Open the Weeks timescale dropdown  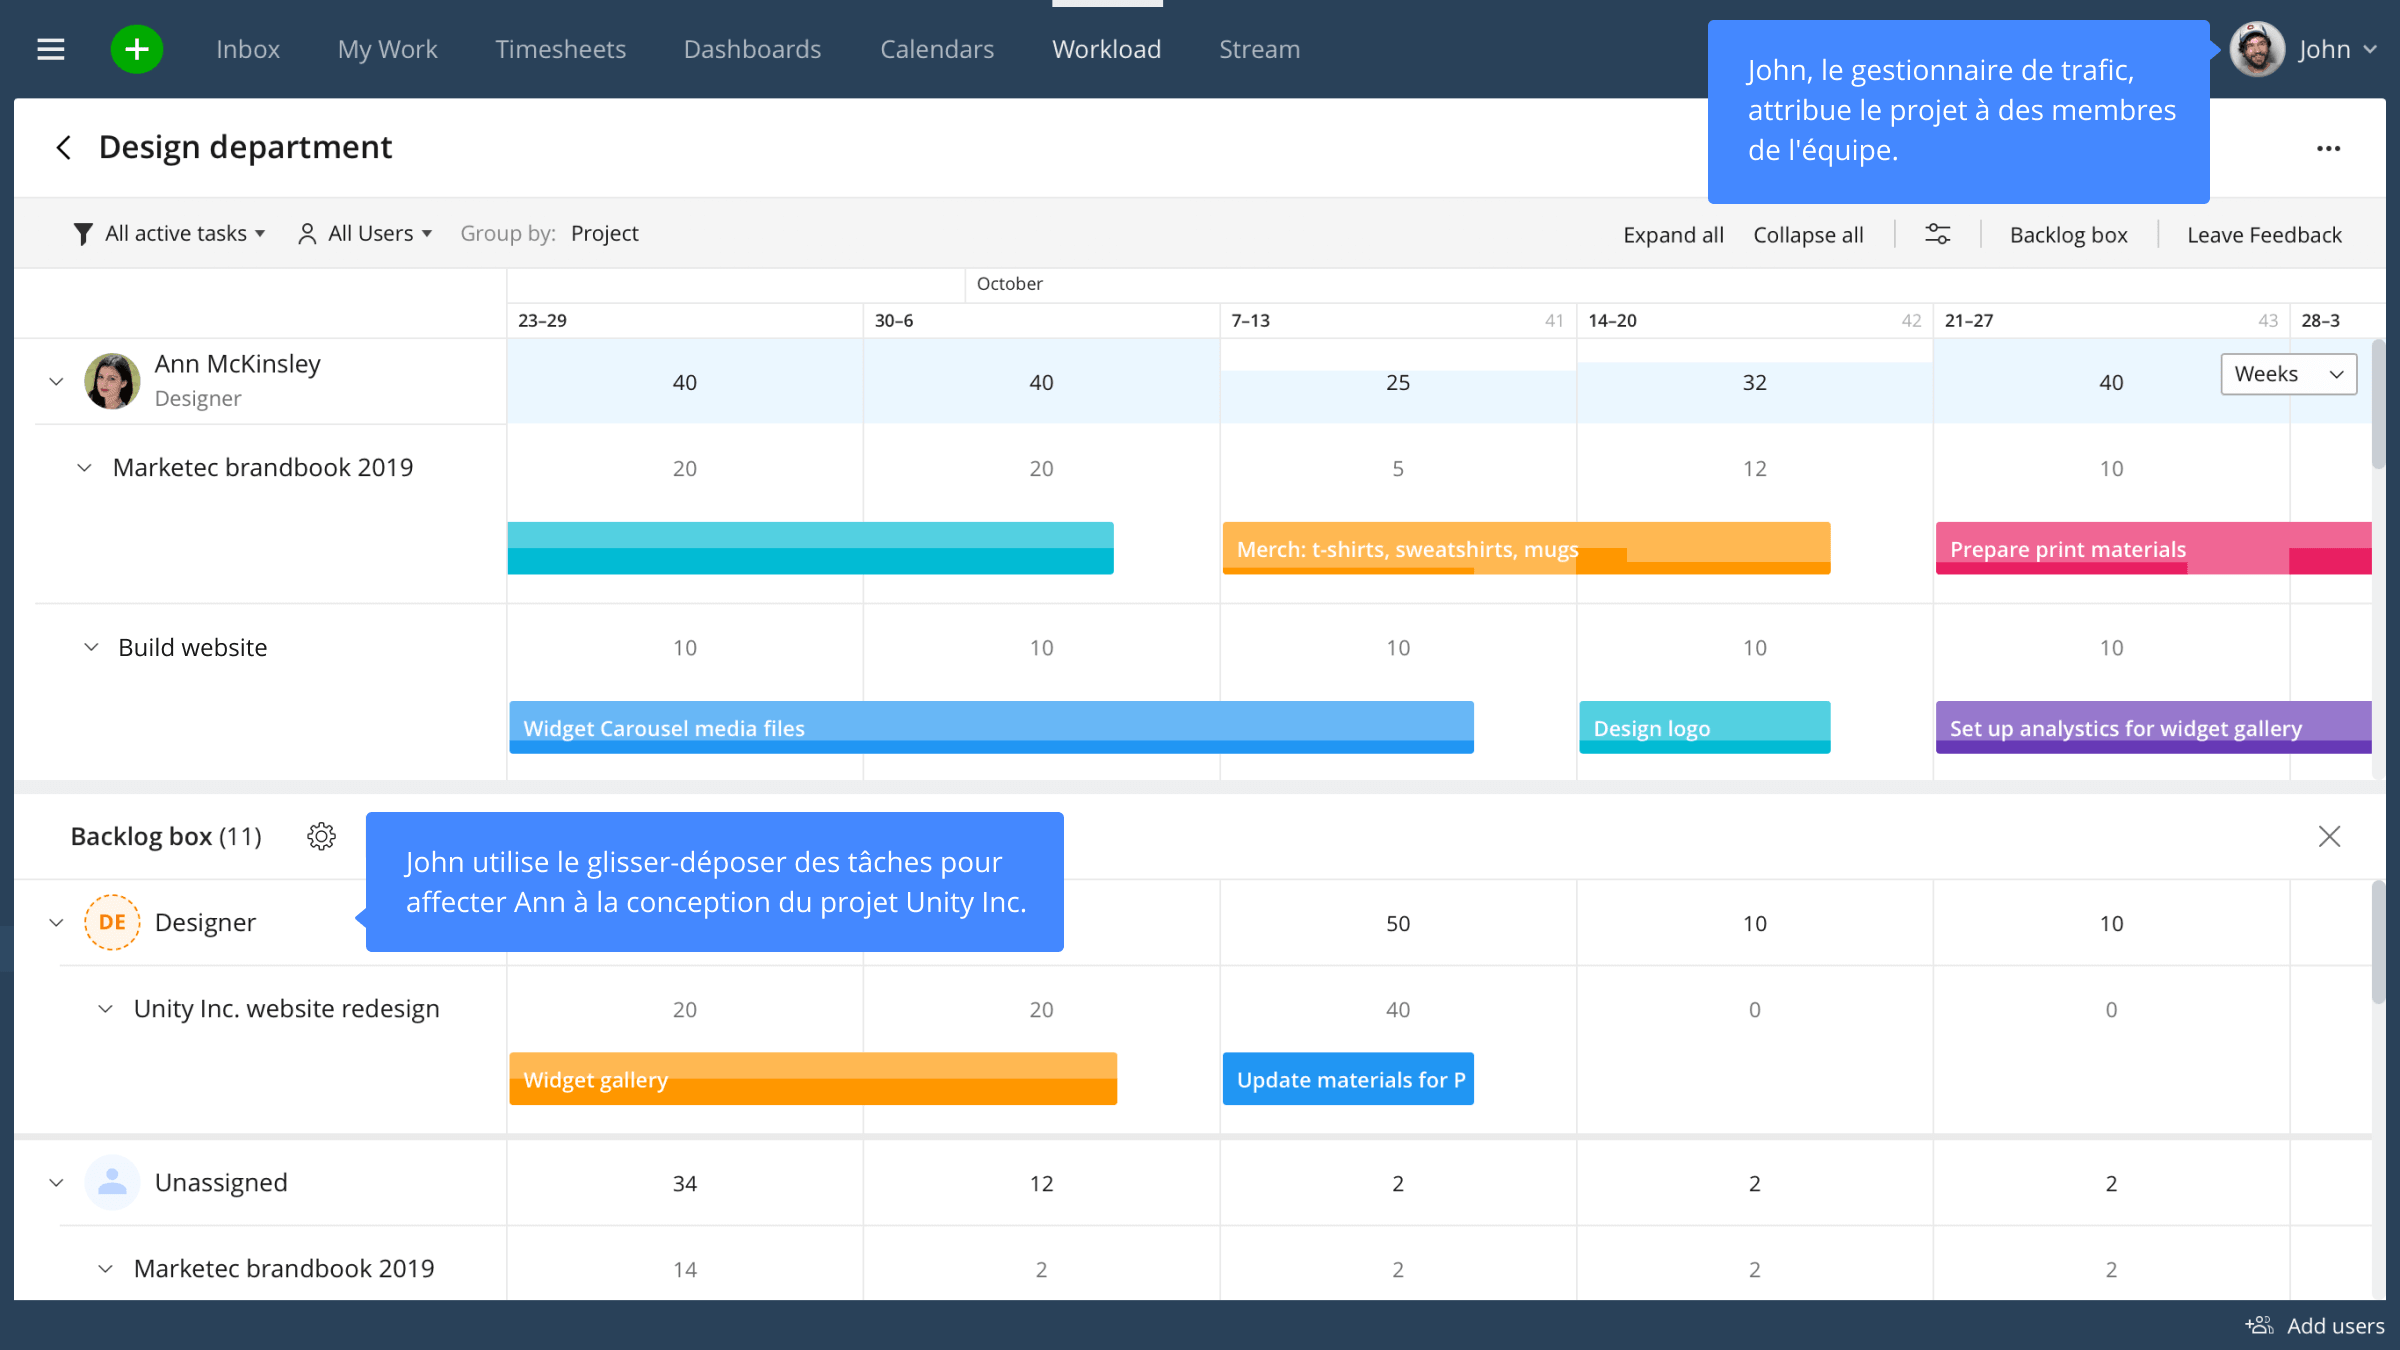click(x=2288, y=374)
